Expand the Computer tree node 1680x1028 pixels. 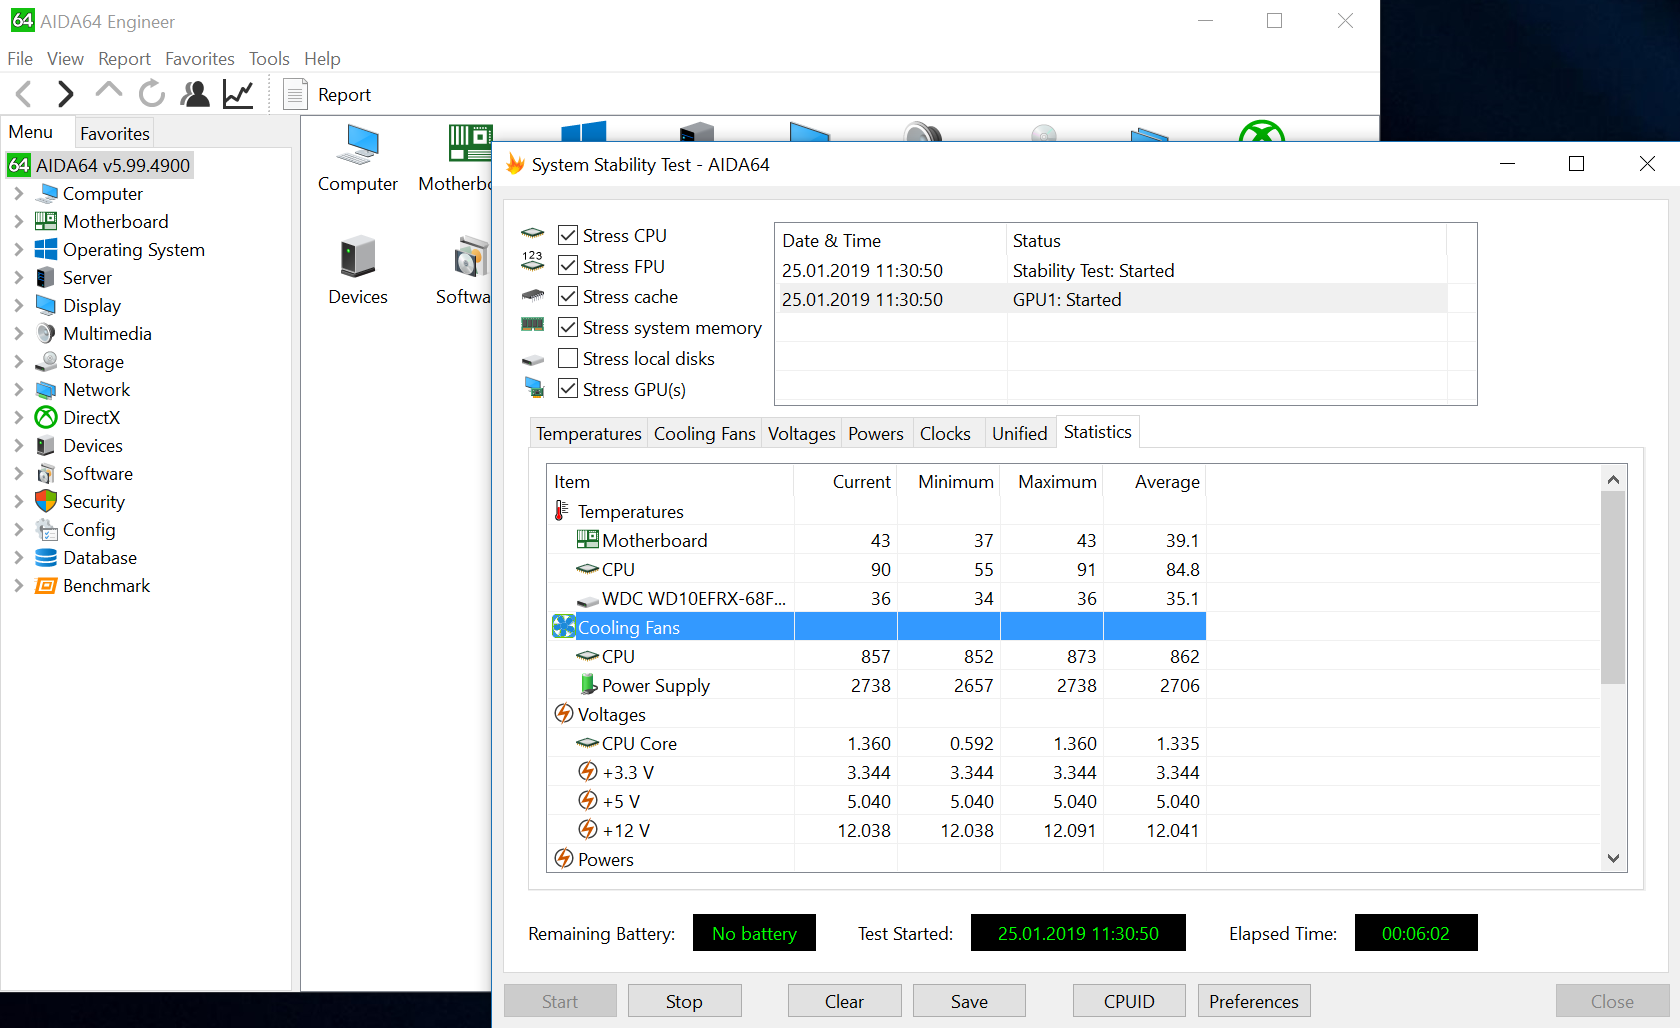18,193
